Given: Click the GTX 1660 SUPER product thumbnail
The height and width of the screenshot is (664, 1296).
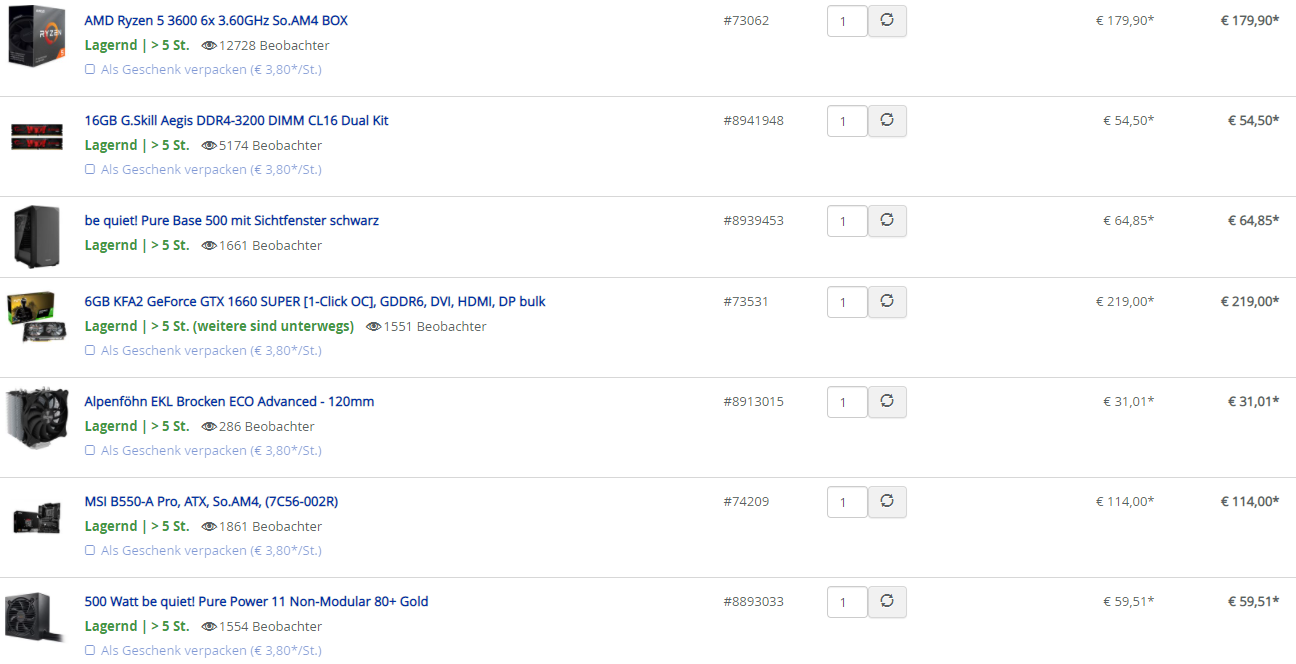Looking at the screenshot, I should (37, 317).
